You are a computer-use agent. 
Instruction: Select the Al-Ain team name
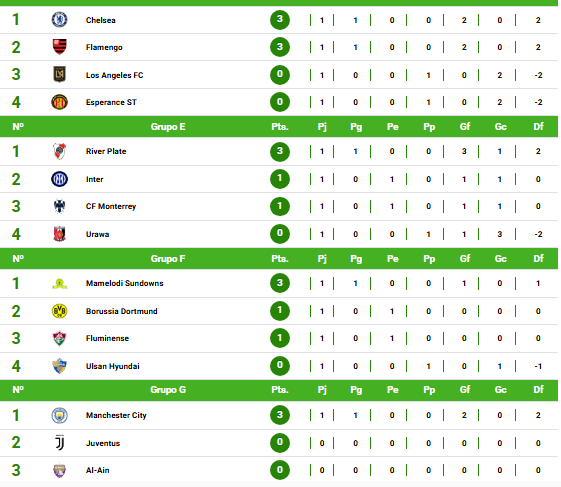[x=98, y=470]
